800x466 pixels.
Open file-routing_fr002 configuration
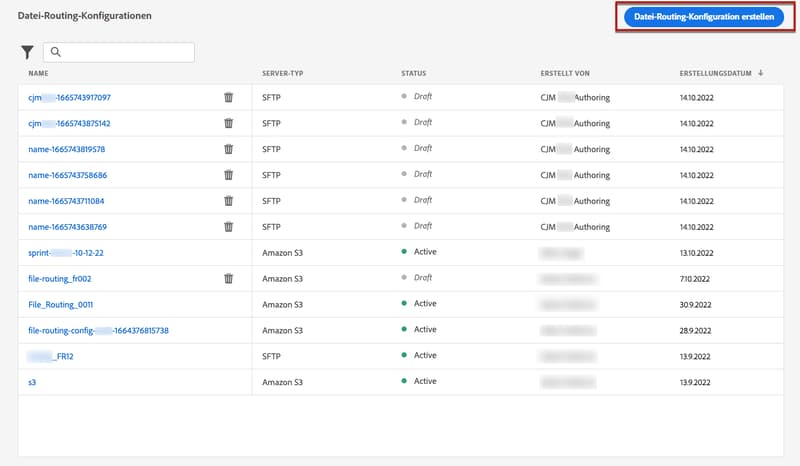coord(60,279)
